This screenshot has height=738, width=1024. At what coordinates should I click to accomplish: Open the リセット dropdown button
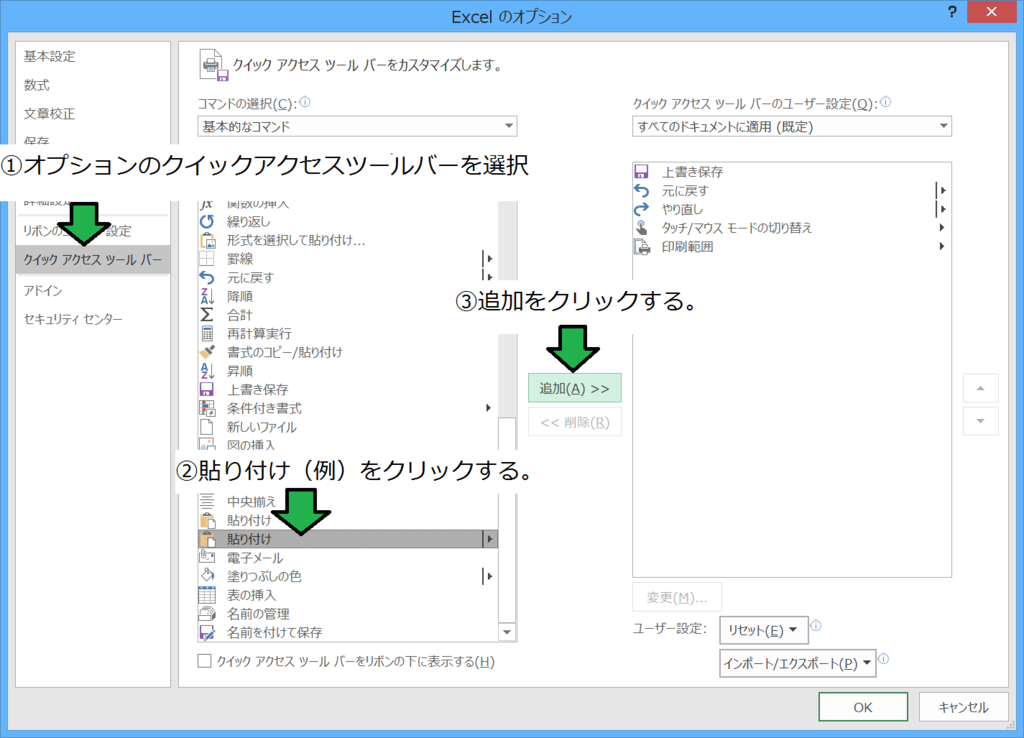click(763, 630)
